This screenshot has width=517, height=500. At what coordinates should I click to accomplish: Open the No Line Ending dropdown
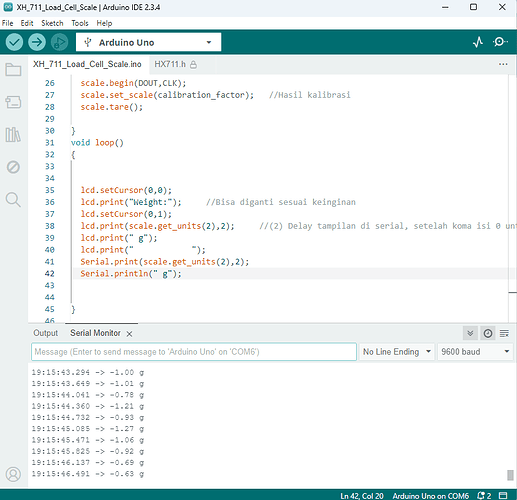[397, 352]
